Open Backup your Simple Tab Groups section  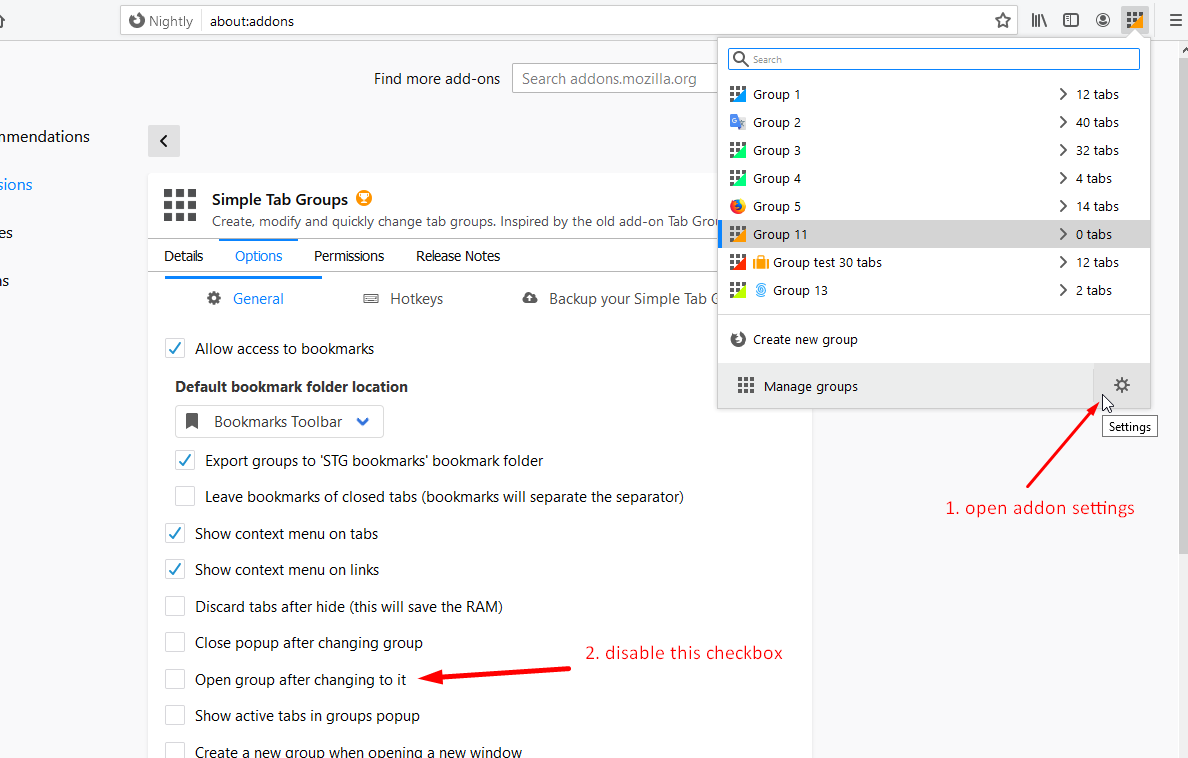(620, 299)
